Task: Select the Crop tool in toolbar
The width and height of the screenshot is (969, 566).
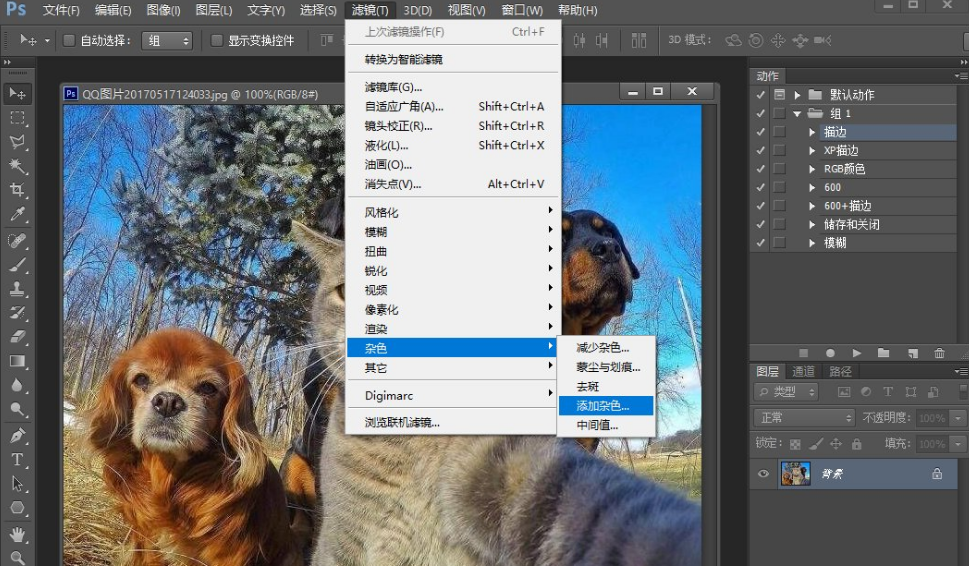Action: pos(17,190)
